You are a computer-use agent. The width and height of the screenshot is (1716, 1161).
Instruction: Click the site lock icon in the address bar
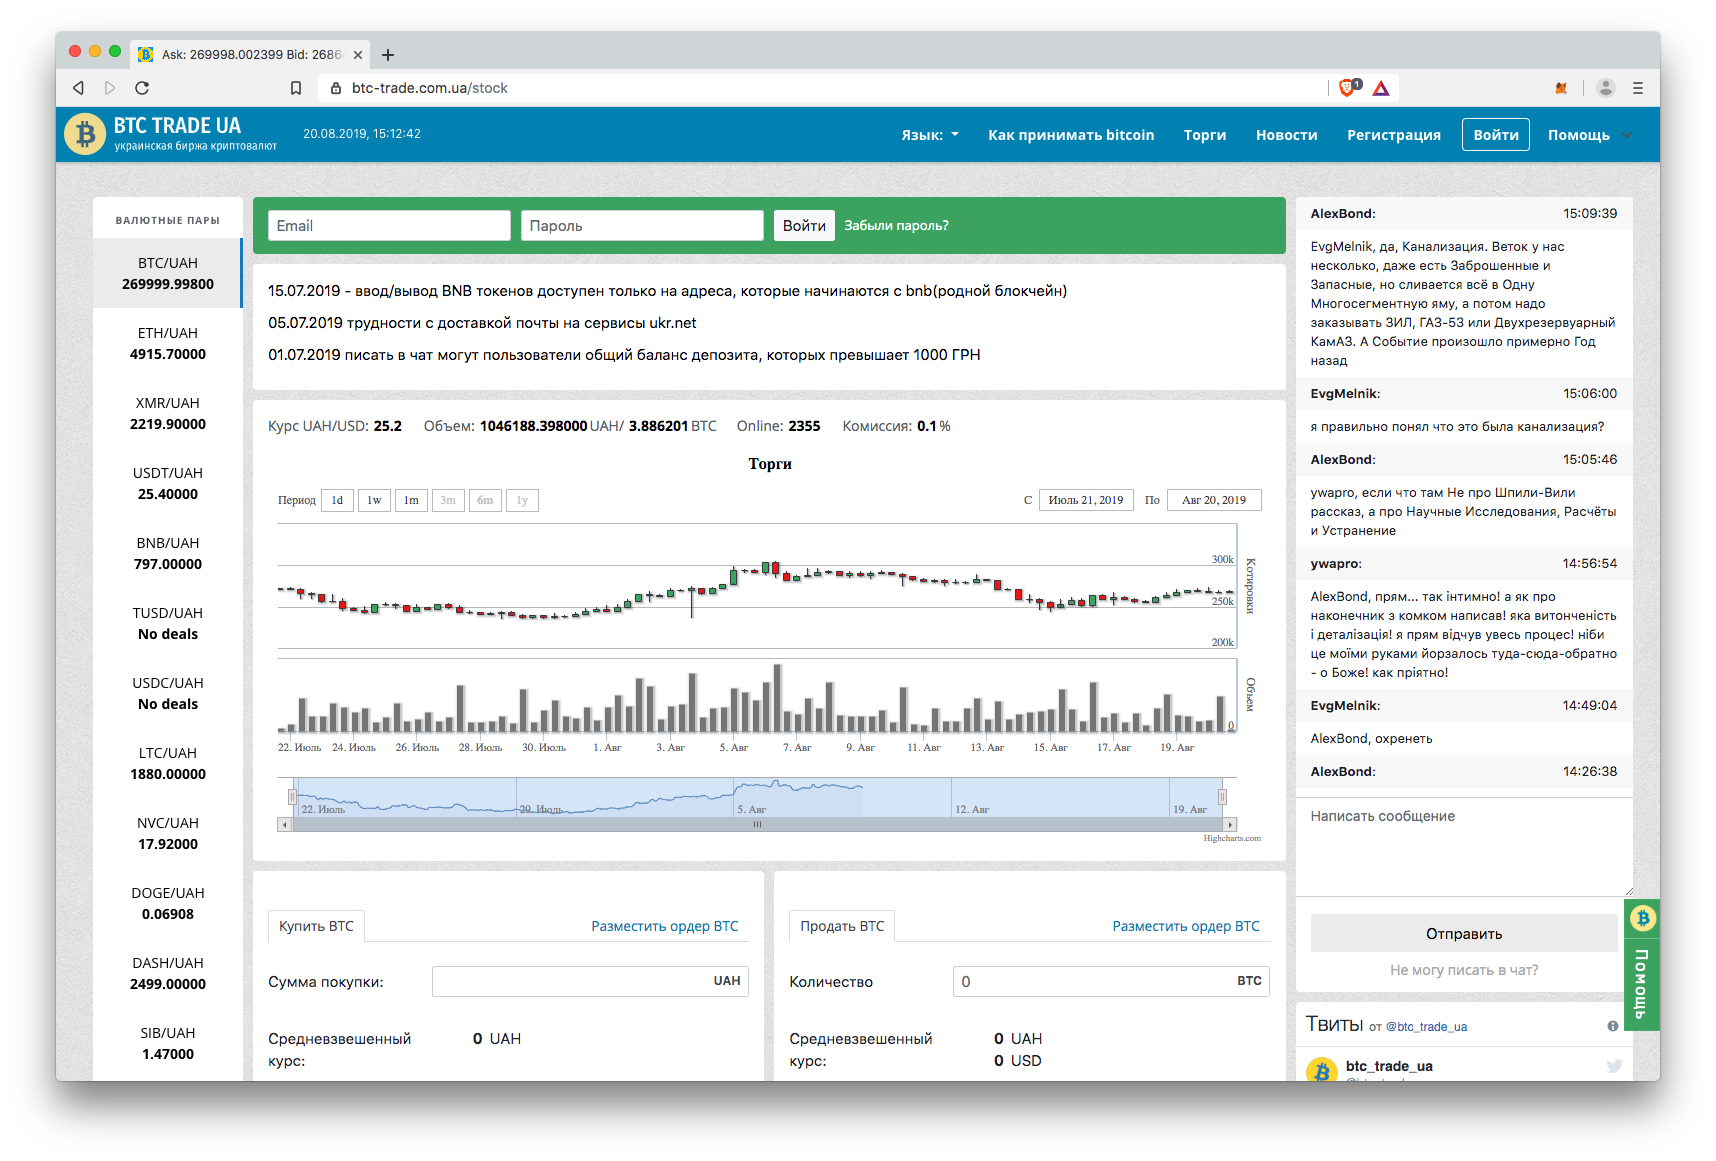(336, 88)
